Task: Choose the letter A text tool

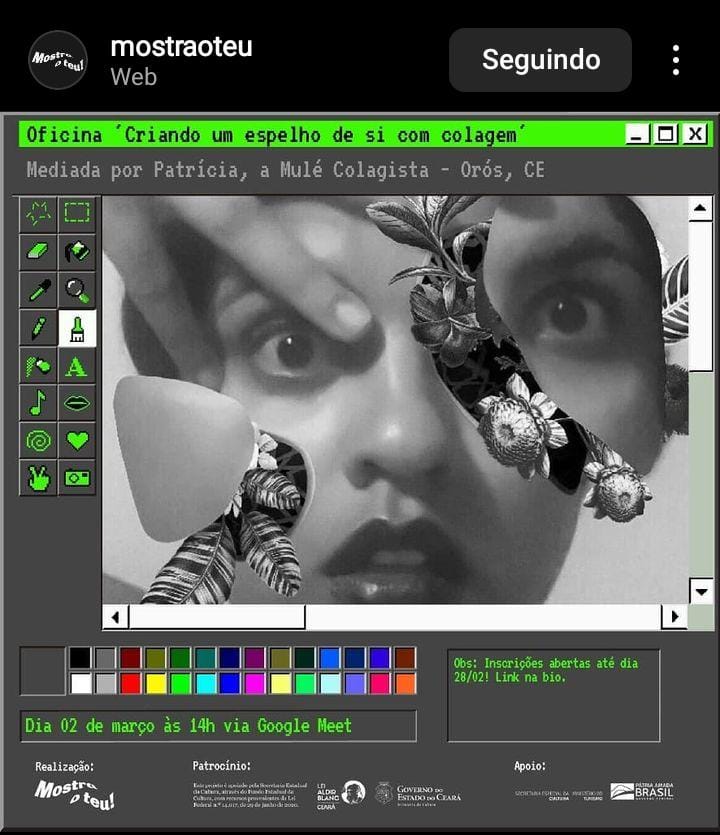Action: point(77,366)
